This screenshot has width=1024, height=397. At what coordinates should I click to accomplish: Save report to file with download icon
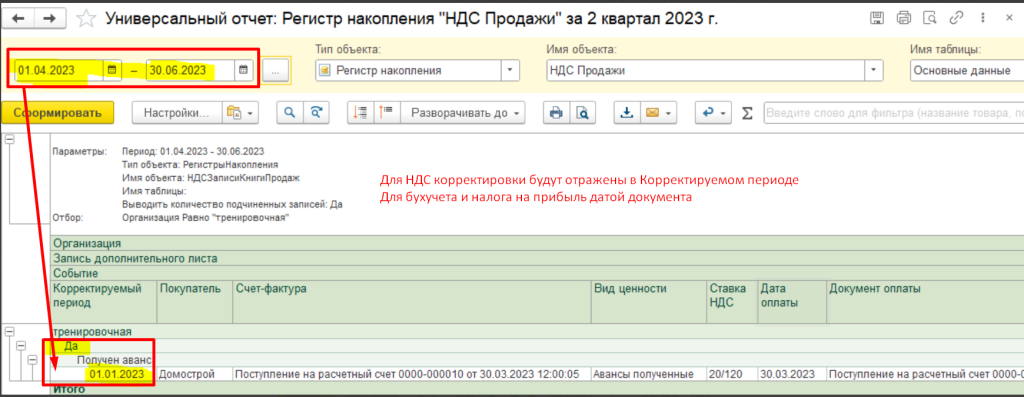[626, 112]
